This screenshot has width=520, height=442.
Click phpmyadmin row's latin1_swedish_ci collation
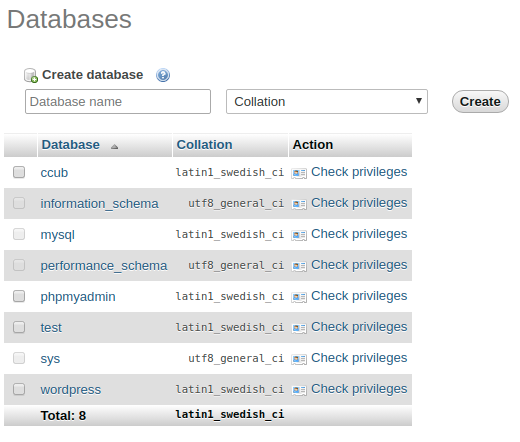(230, 296)
